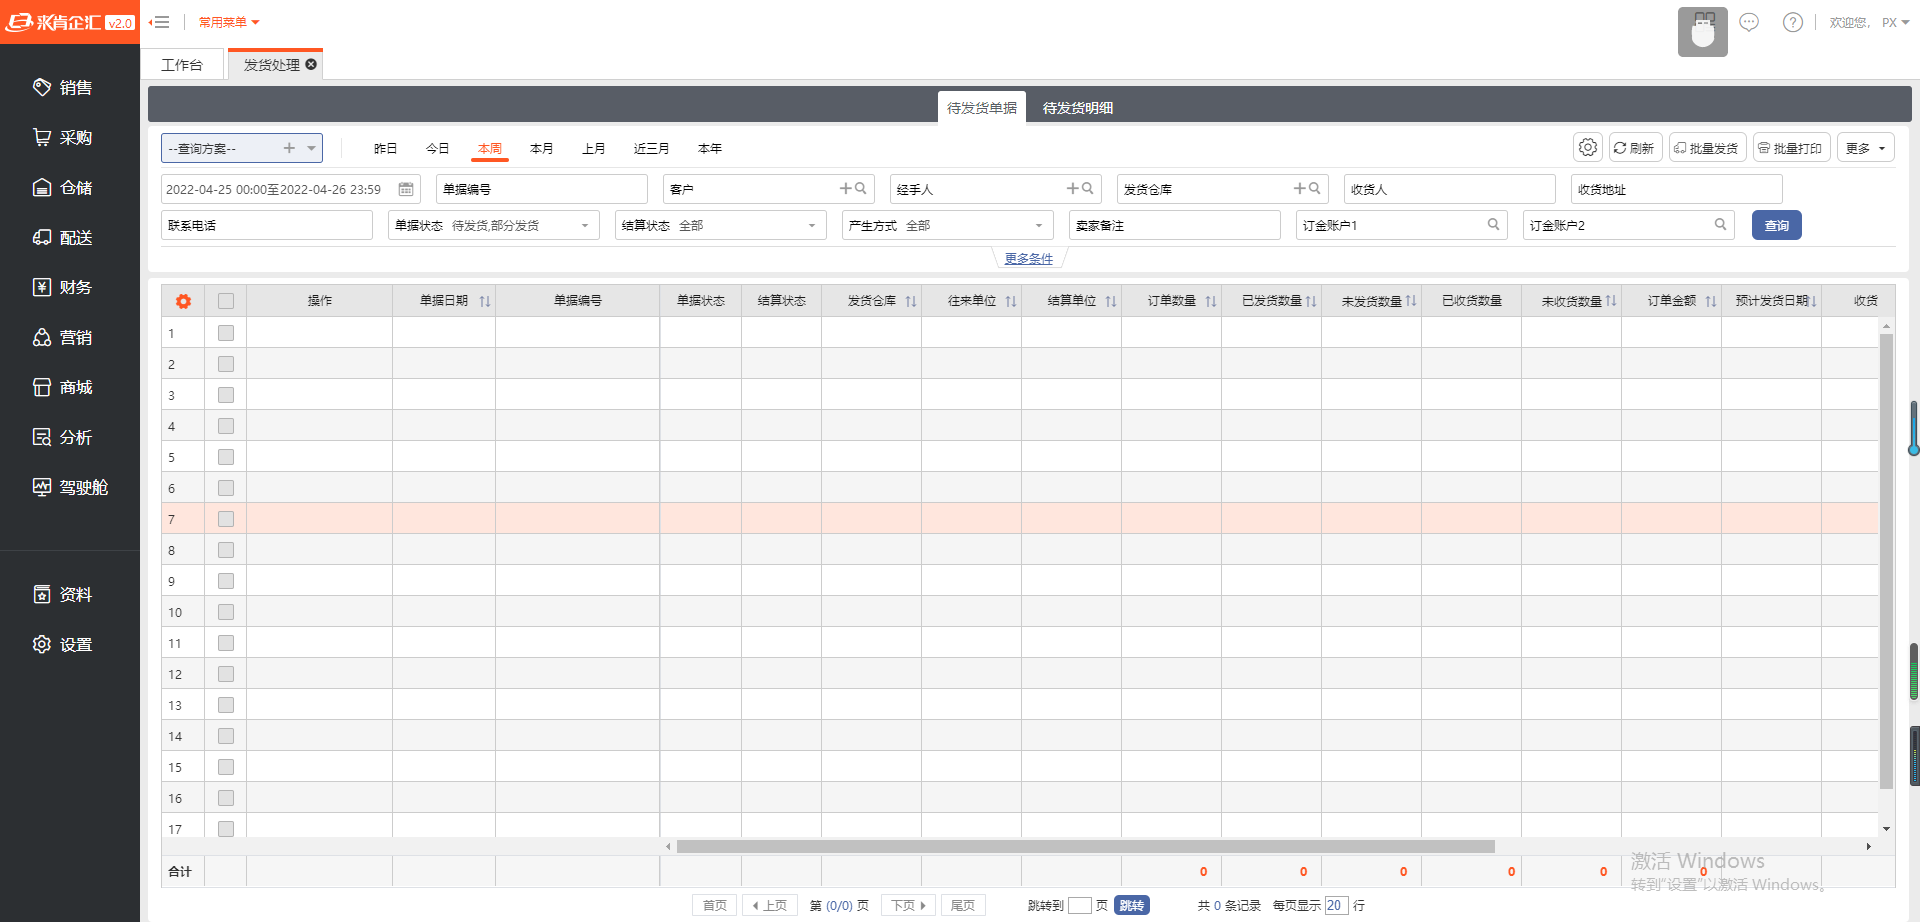Tick the select-all checkbox in table header
Image resolution: width=1920 pixels, height=922 pixels.
click(226, 301)
